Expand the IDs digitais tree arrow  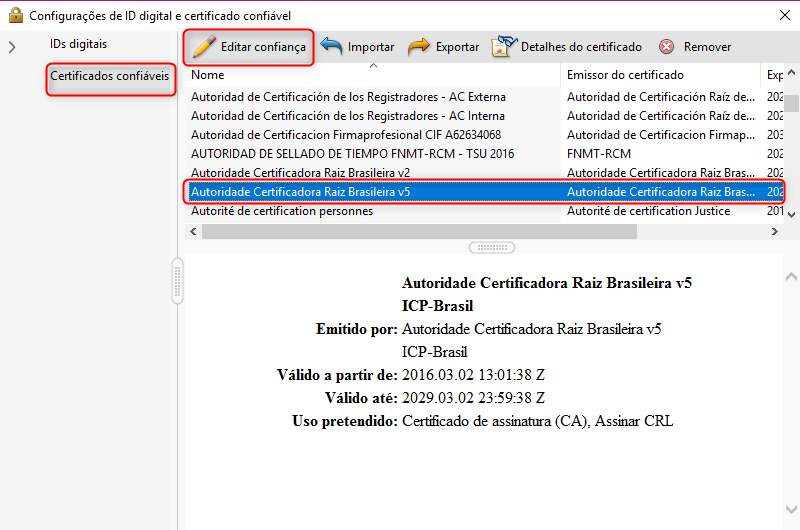click(x=12, y=47)
